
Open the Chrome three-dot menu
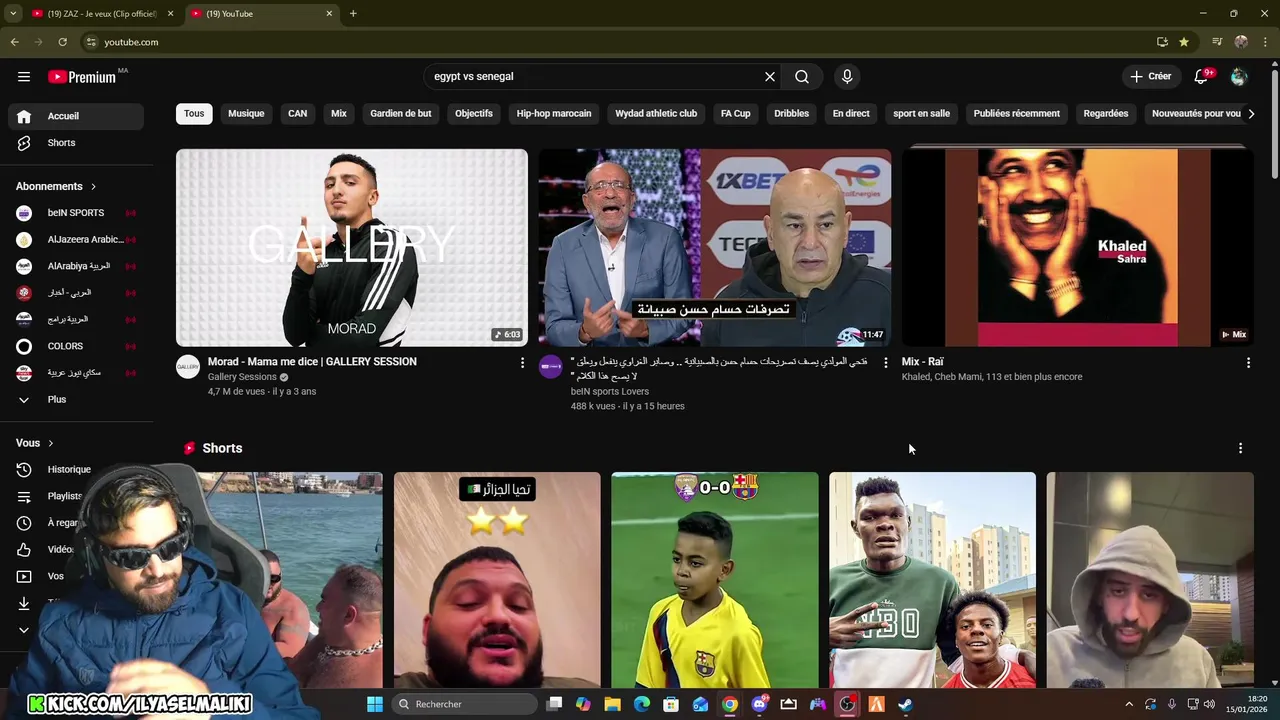coord(1265,42)
